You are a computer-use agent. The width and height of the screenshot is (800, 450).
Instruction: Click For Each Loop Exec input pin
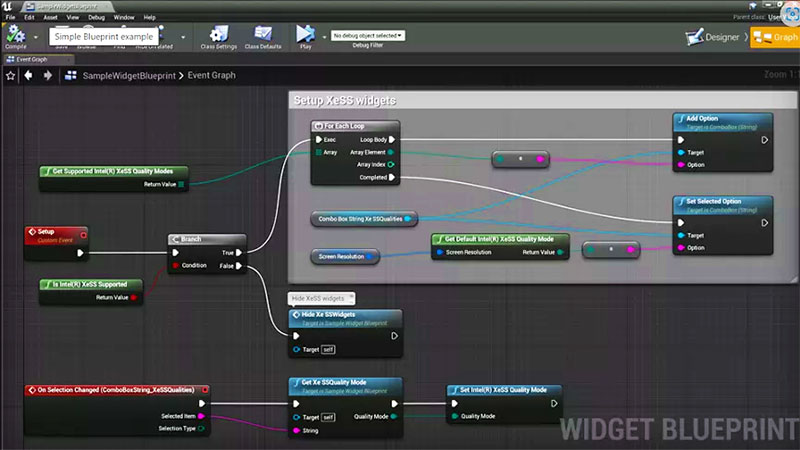coord(319,139)
